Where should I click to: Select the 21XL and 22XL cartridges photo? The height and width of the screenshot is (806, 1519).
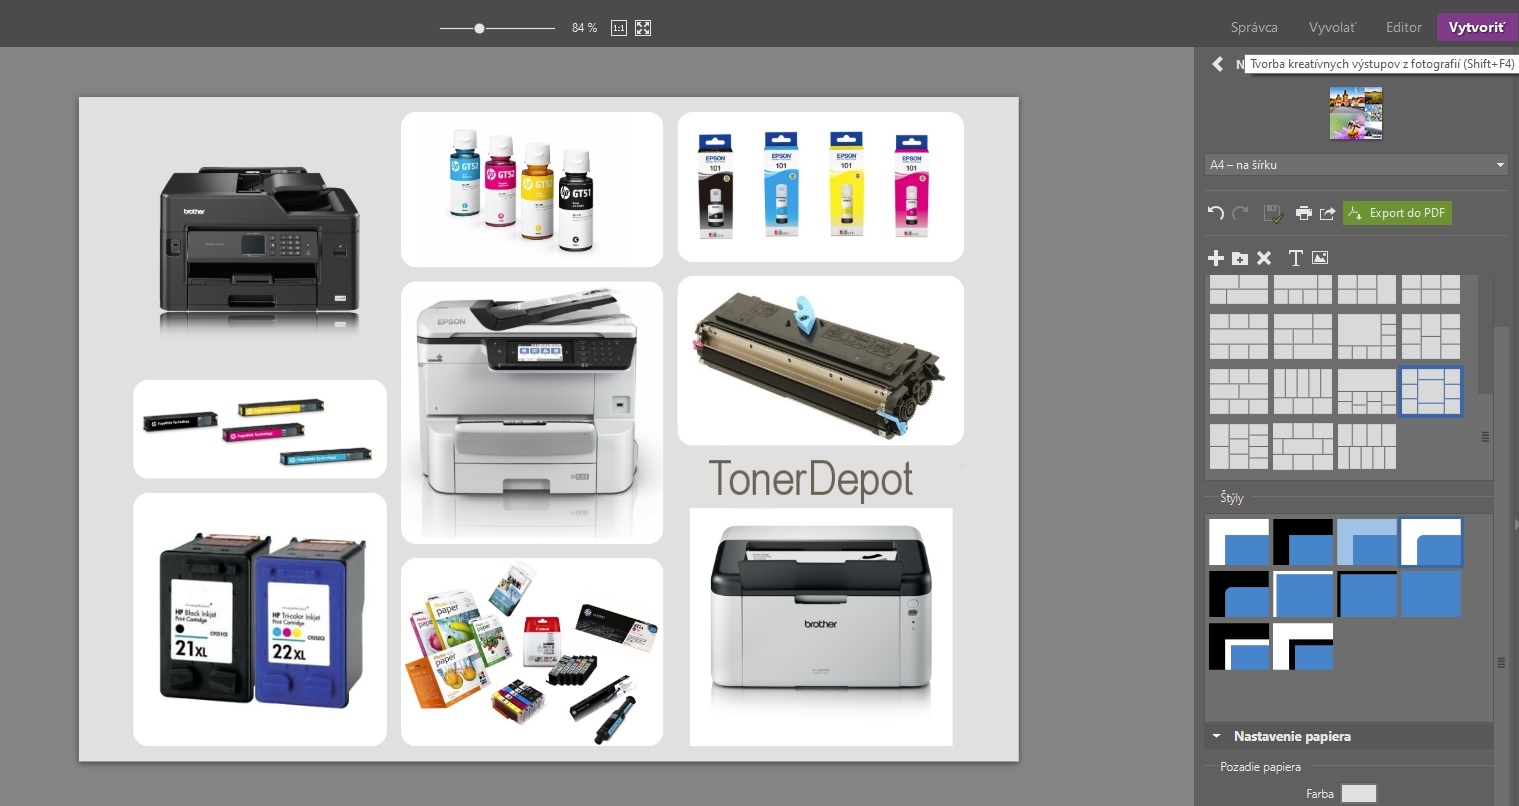pos(260,619)
